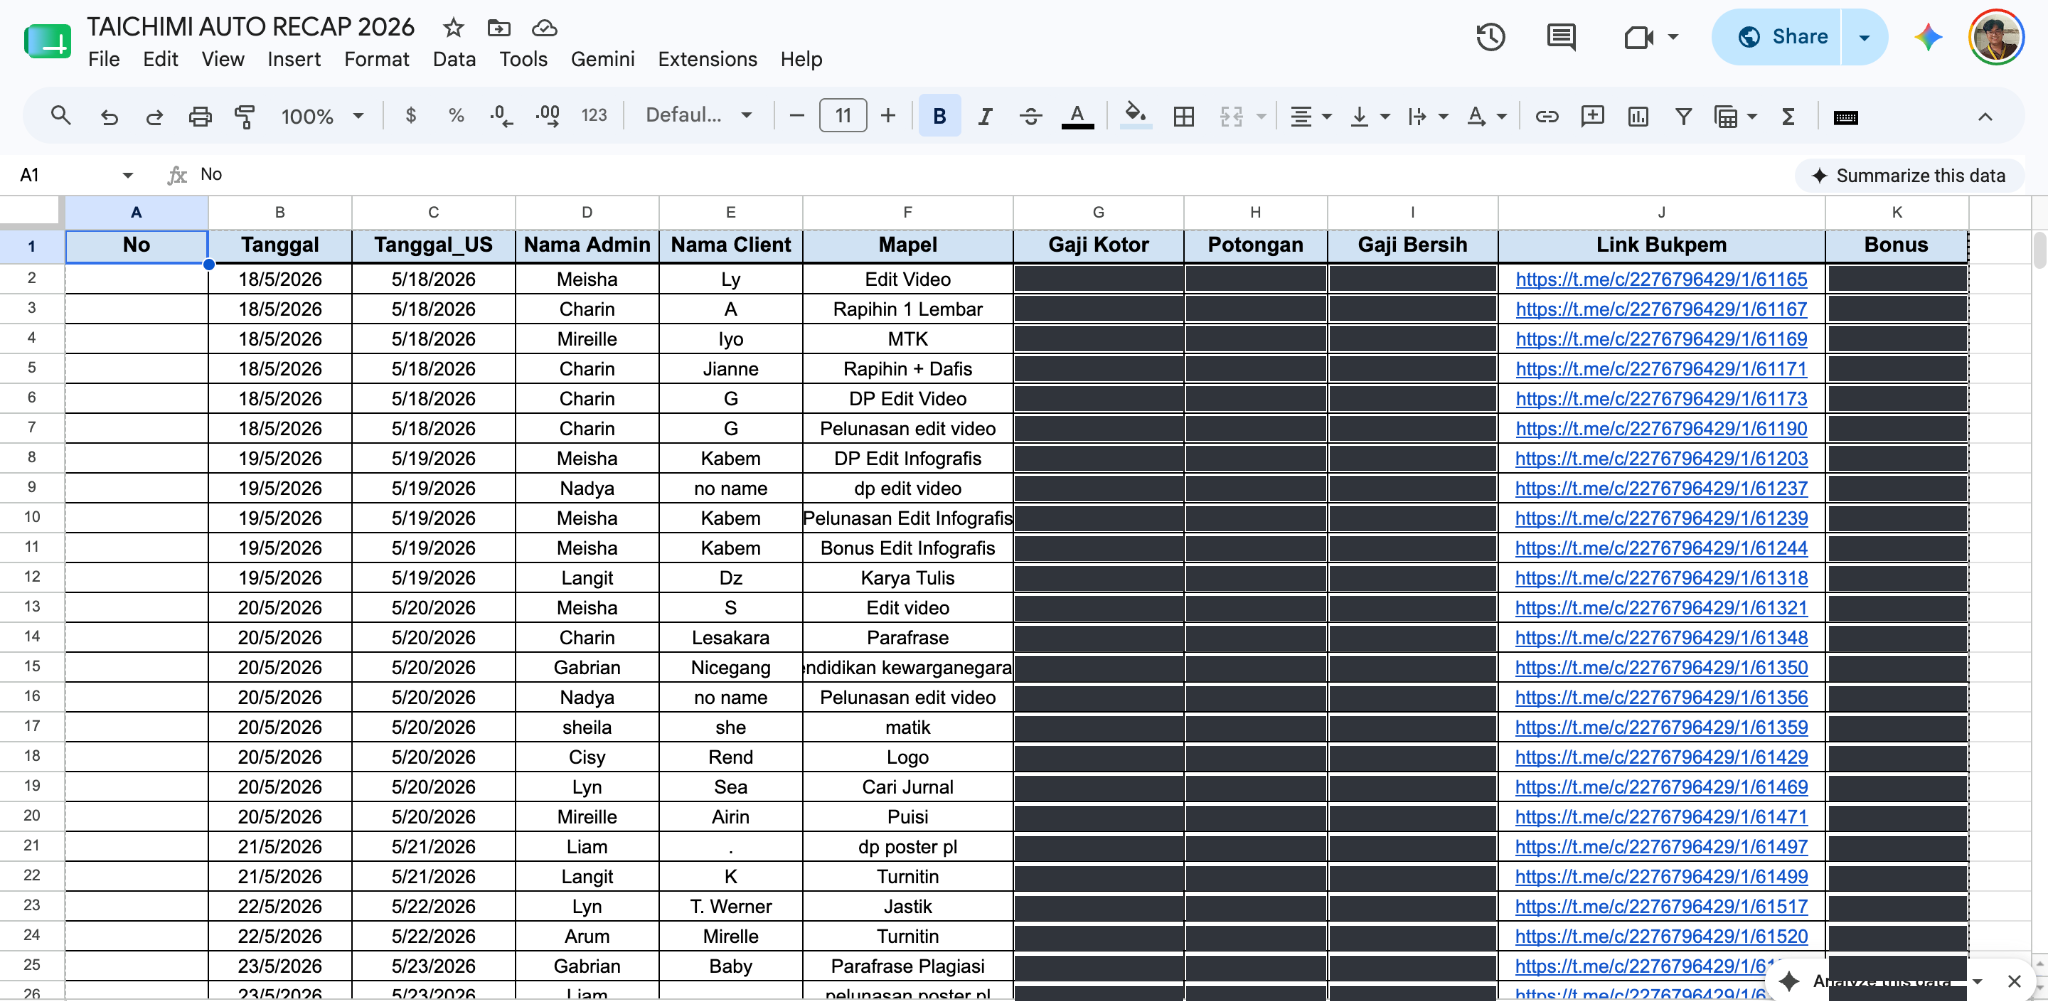Open the zoom 100% dropdown
Screen dimensions: 2048x1001
tap(322, 116)
